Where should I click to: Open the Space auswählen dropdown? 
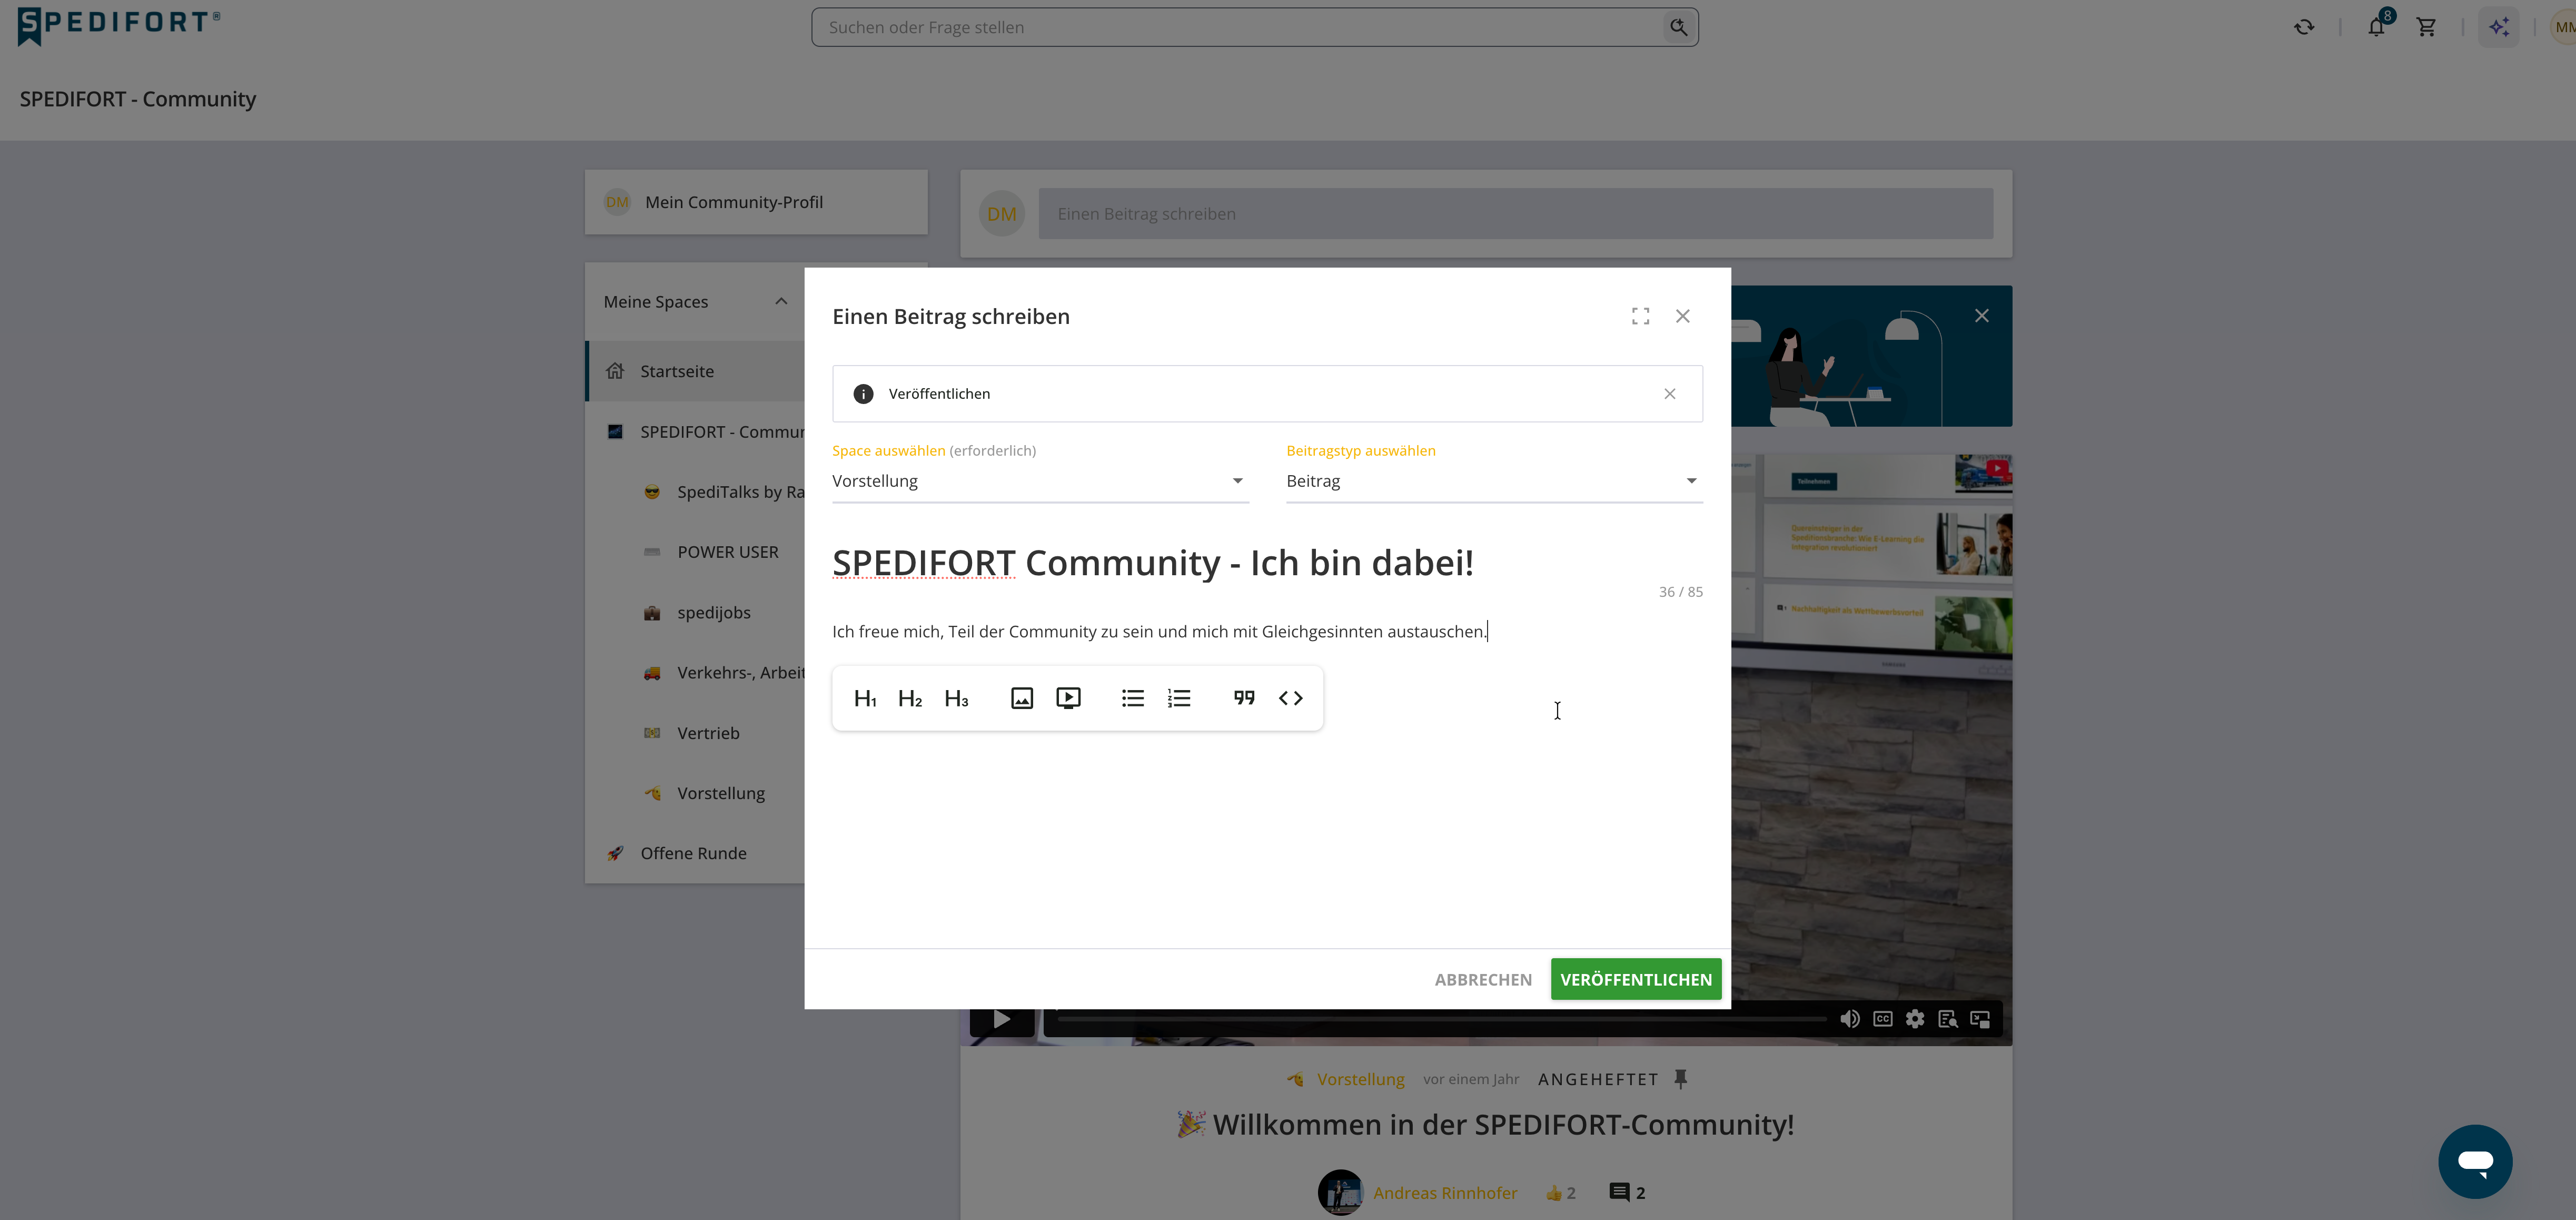1040,481
